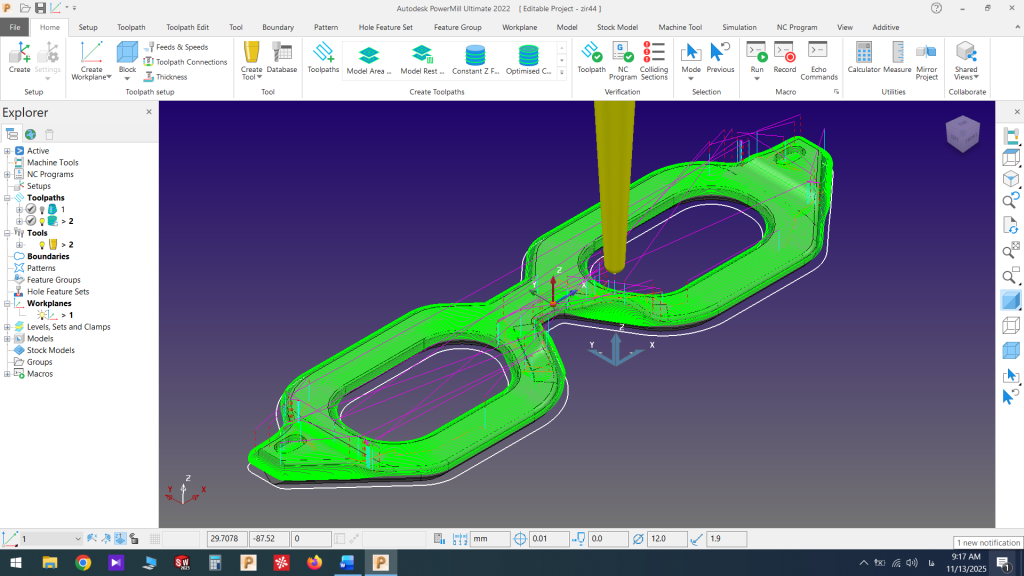Click the Thickness button

(x=165, y=77)
